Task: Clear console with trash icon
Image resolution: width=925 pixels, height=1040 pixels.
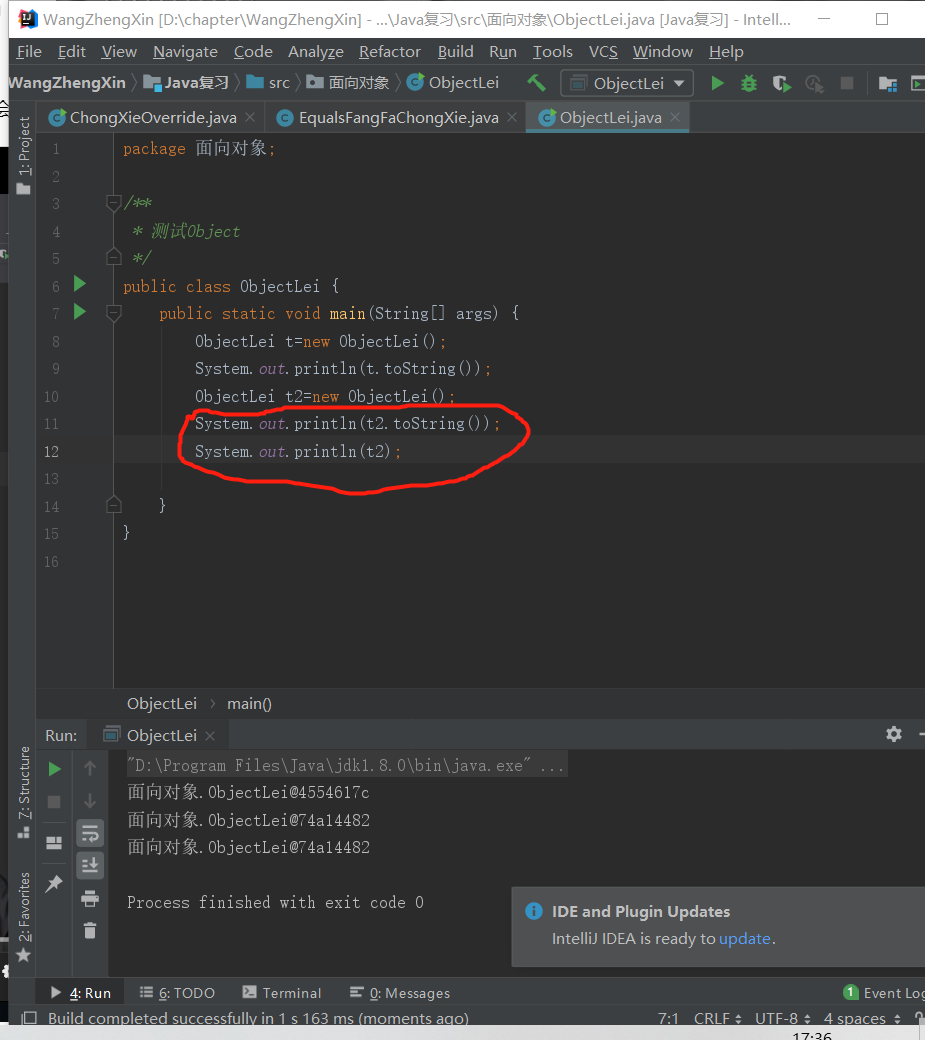Action: tap(90, 931)
